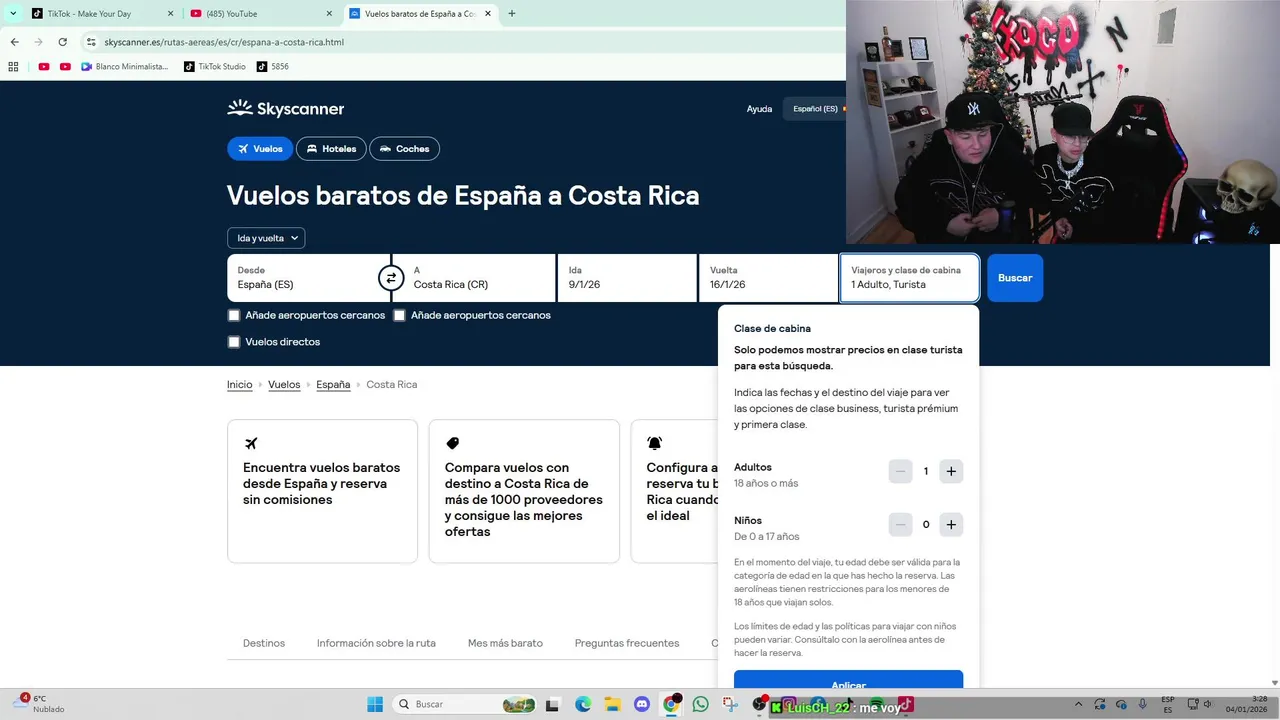
Task: Click the Buscar search button
Action: [1015, 278]
